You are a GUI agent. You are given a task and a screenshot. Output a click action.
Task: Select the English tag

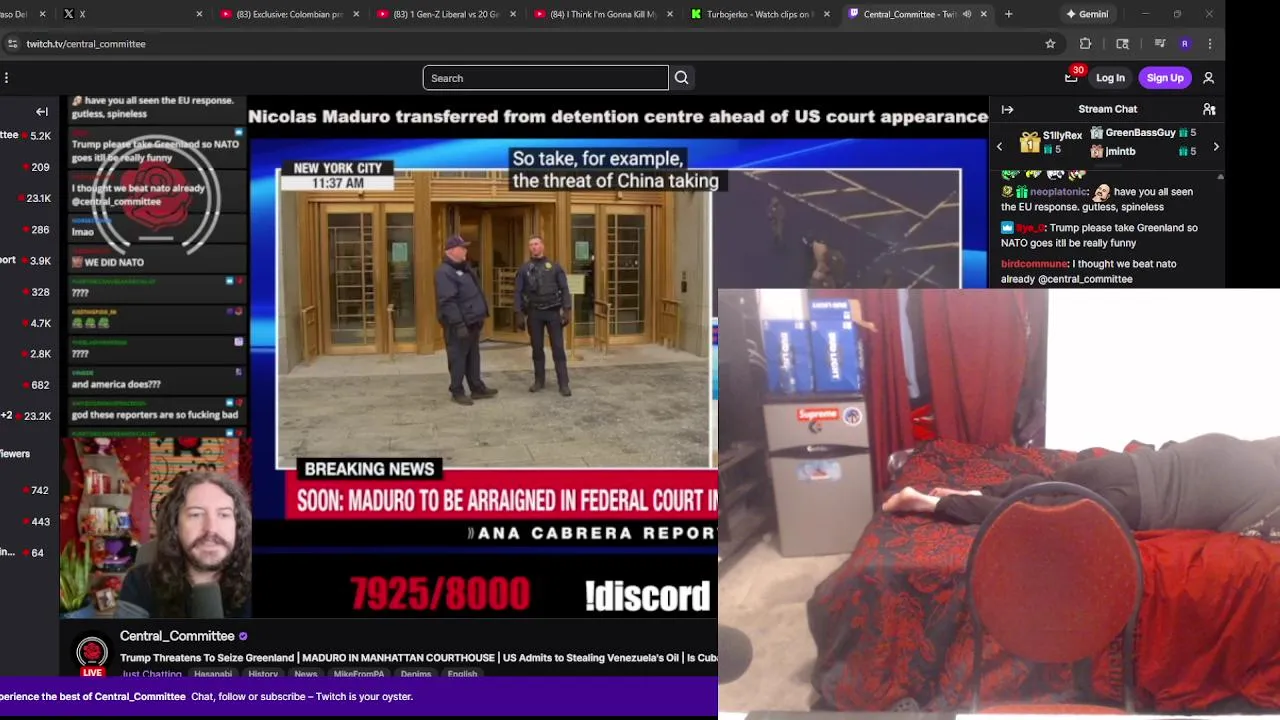pyautogui.click(x=462, y=674)
